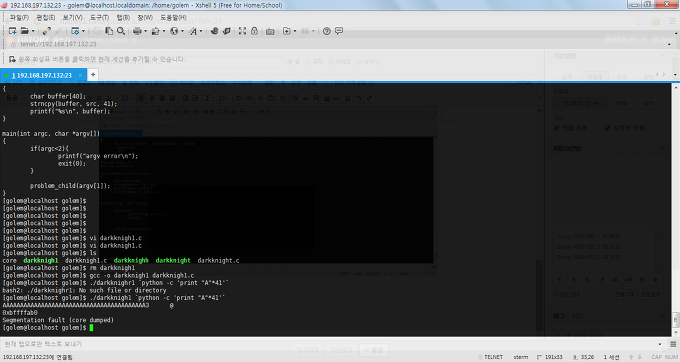Click the lock icon beside telnet address
Screen dimensions: 680x362
tap(13, 44)
